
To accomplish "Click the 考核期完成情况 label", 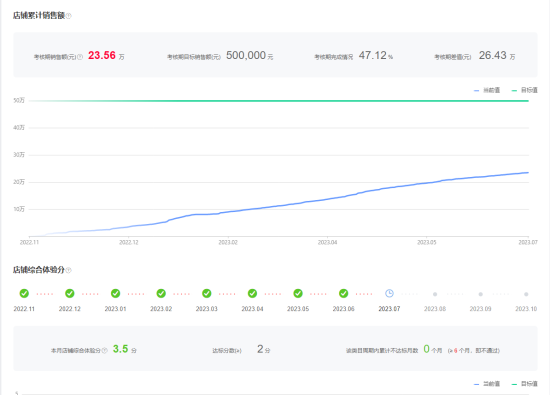I will pyautogui.click(x=334, y=57).
